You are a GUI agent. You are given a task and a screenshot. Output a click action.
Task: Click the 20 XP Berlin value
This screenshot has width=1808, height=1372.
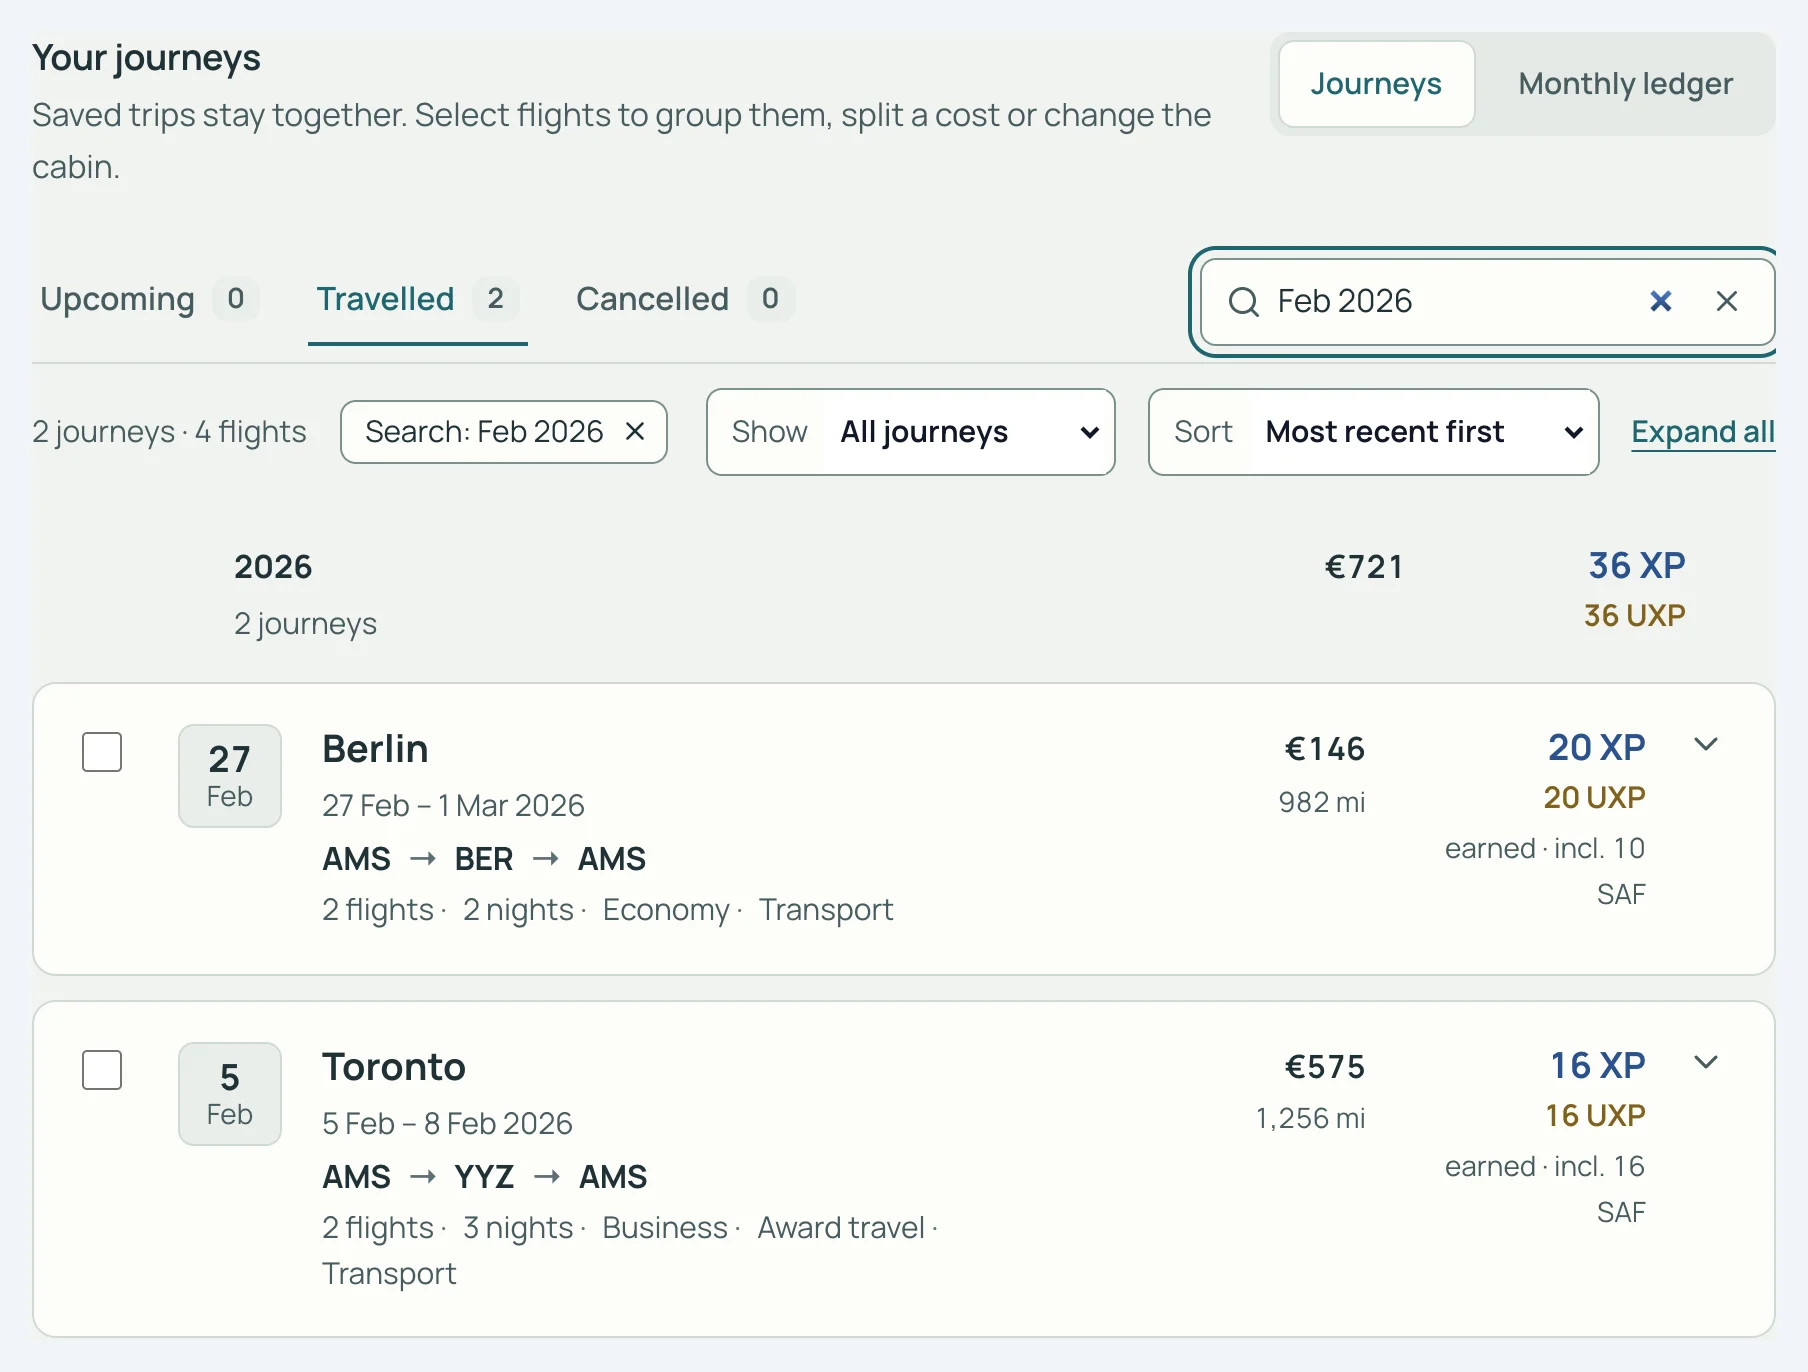(1597, 747)
